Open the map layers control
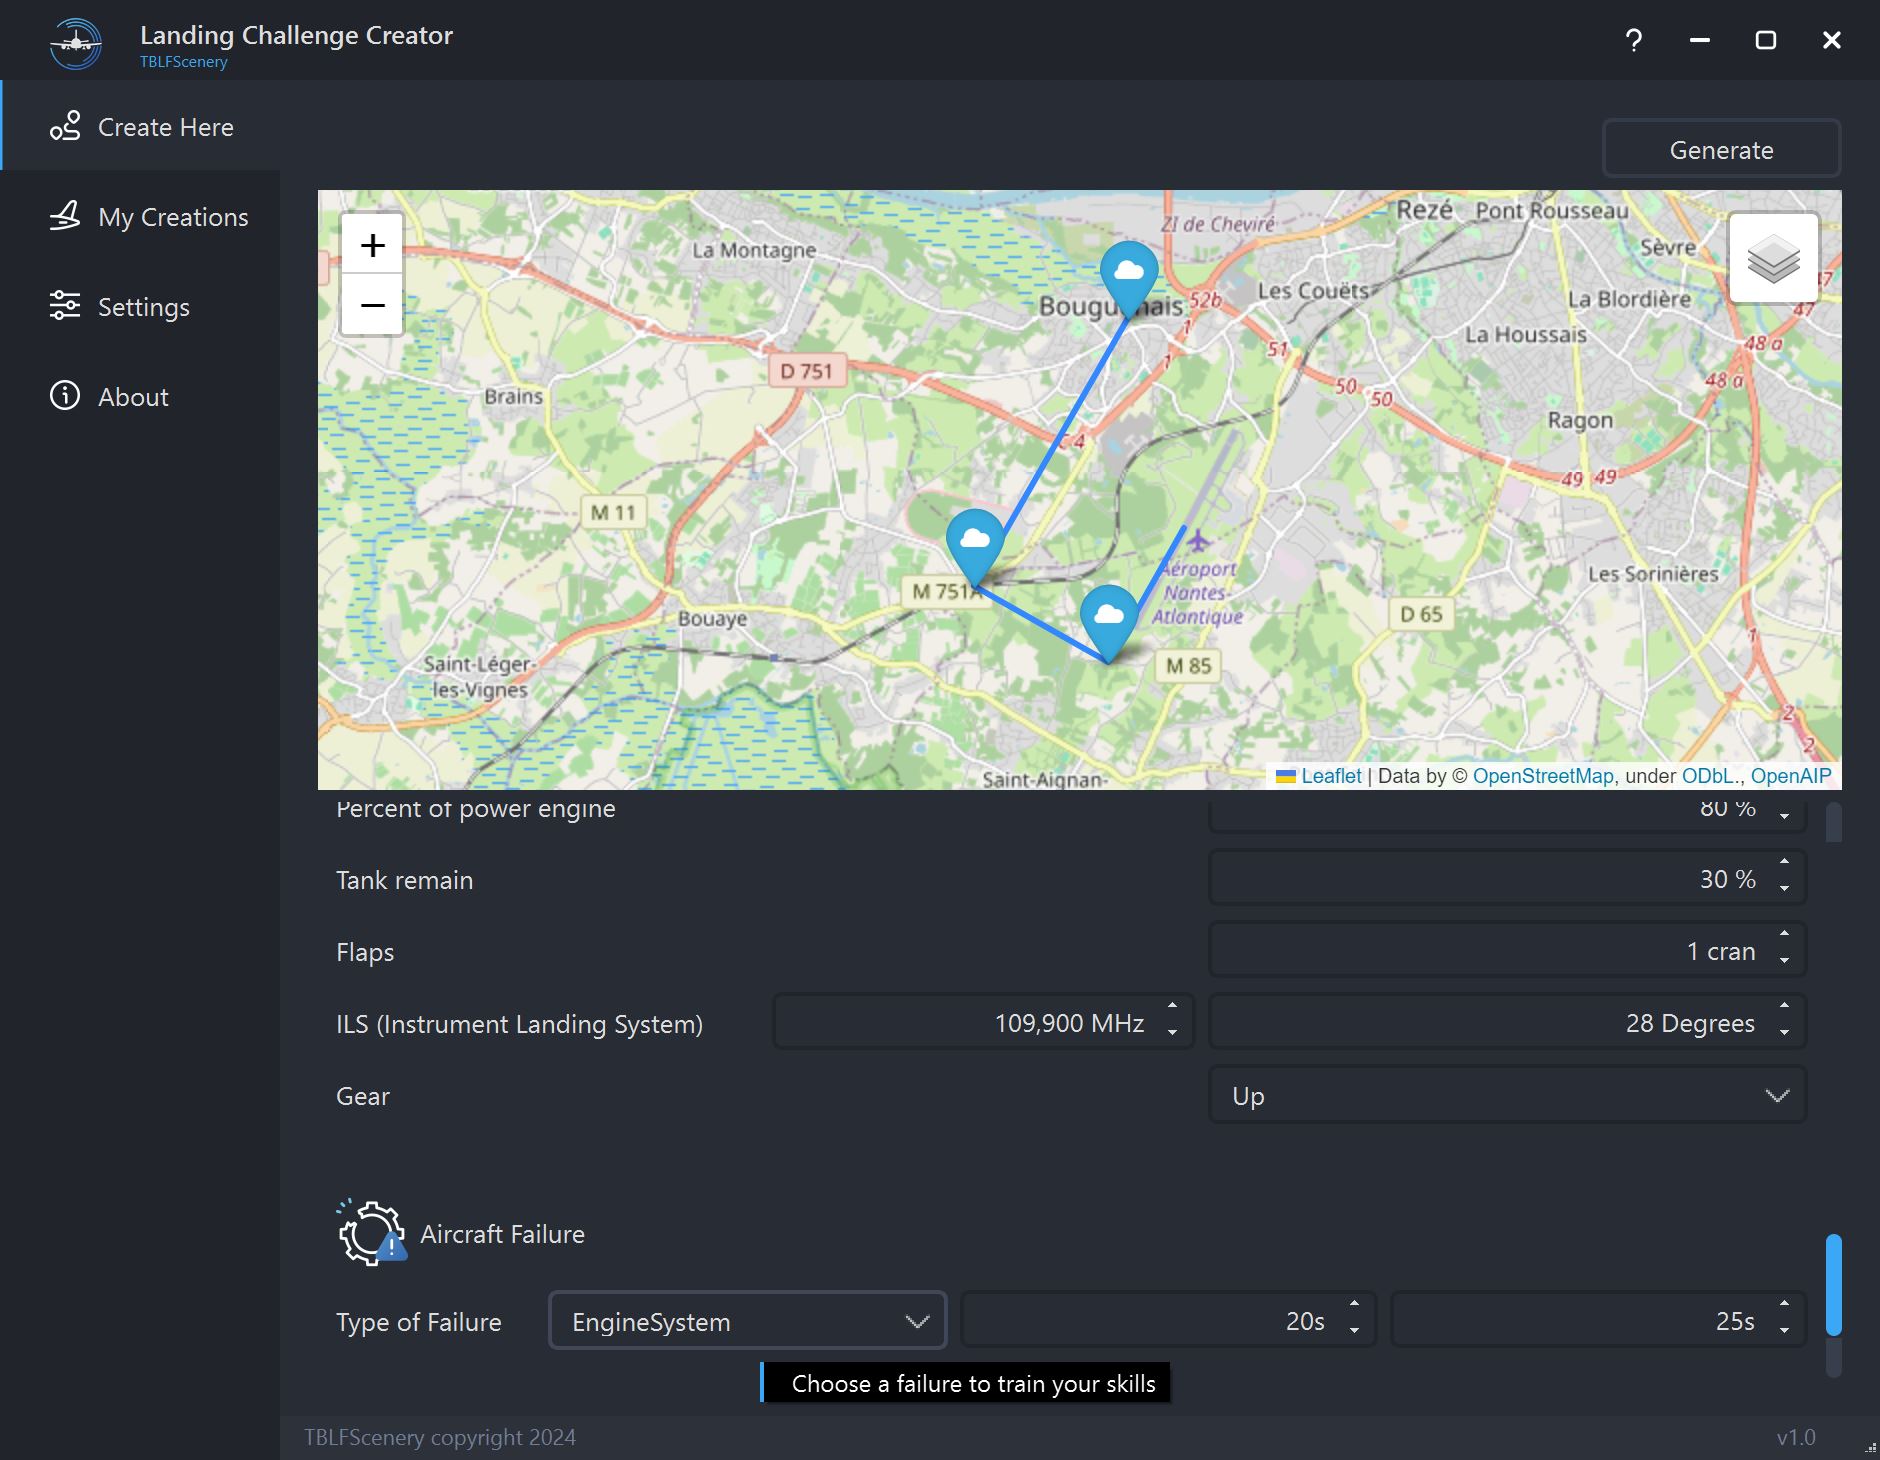The image size is (1880, 1460). (1773, 259)
